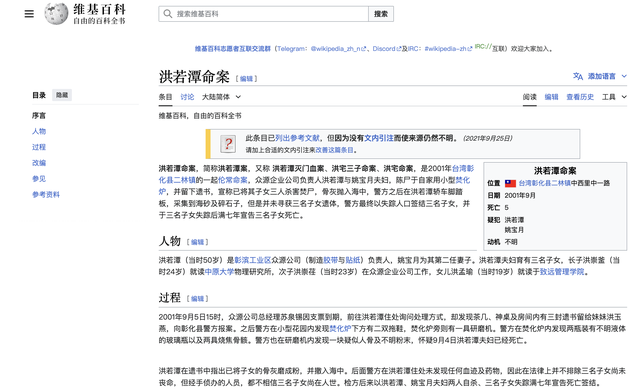Go to 过程 in the contents sidebar
Screen dimensions: 640x390
point(39,147)
